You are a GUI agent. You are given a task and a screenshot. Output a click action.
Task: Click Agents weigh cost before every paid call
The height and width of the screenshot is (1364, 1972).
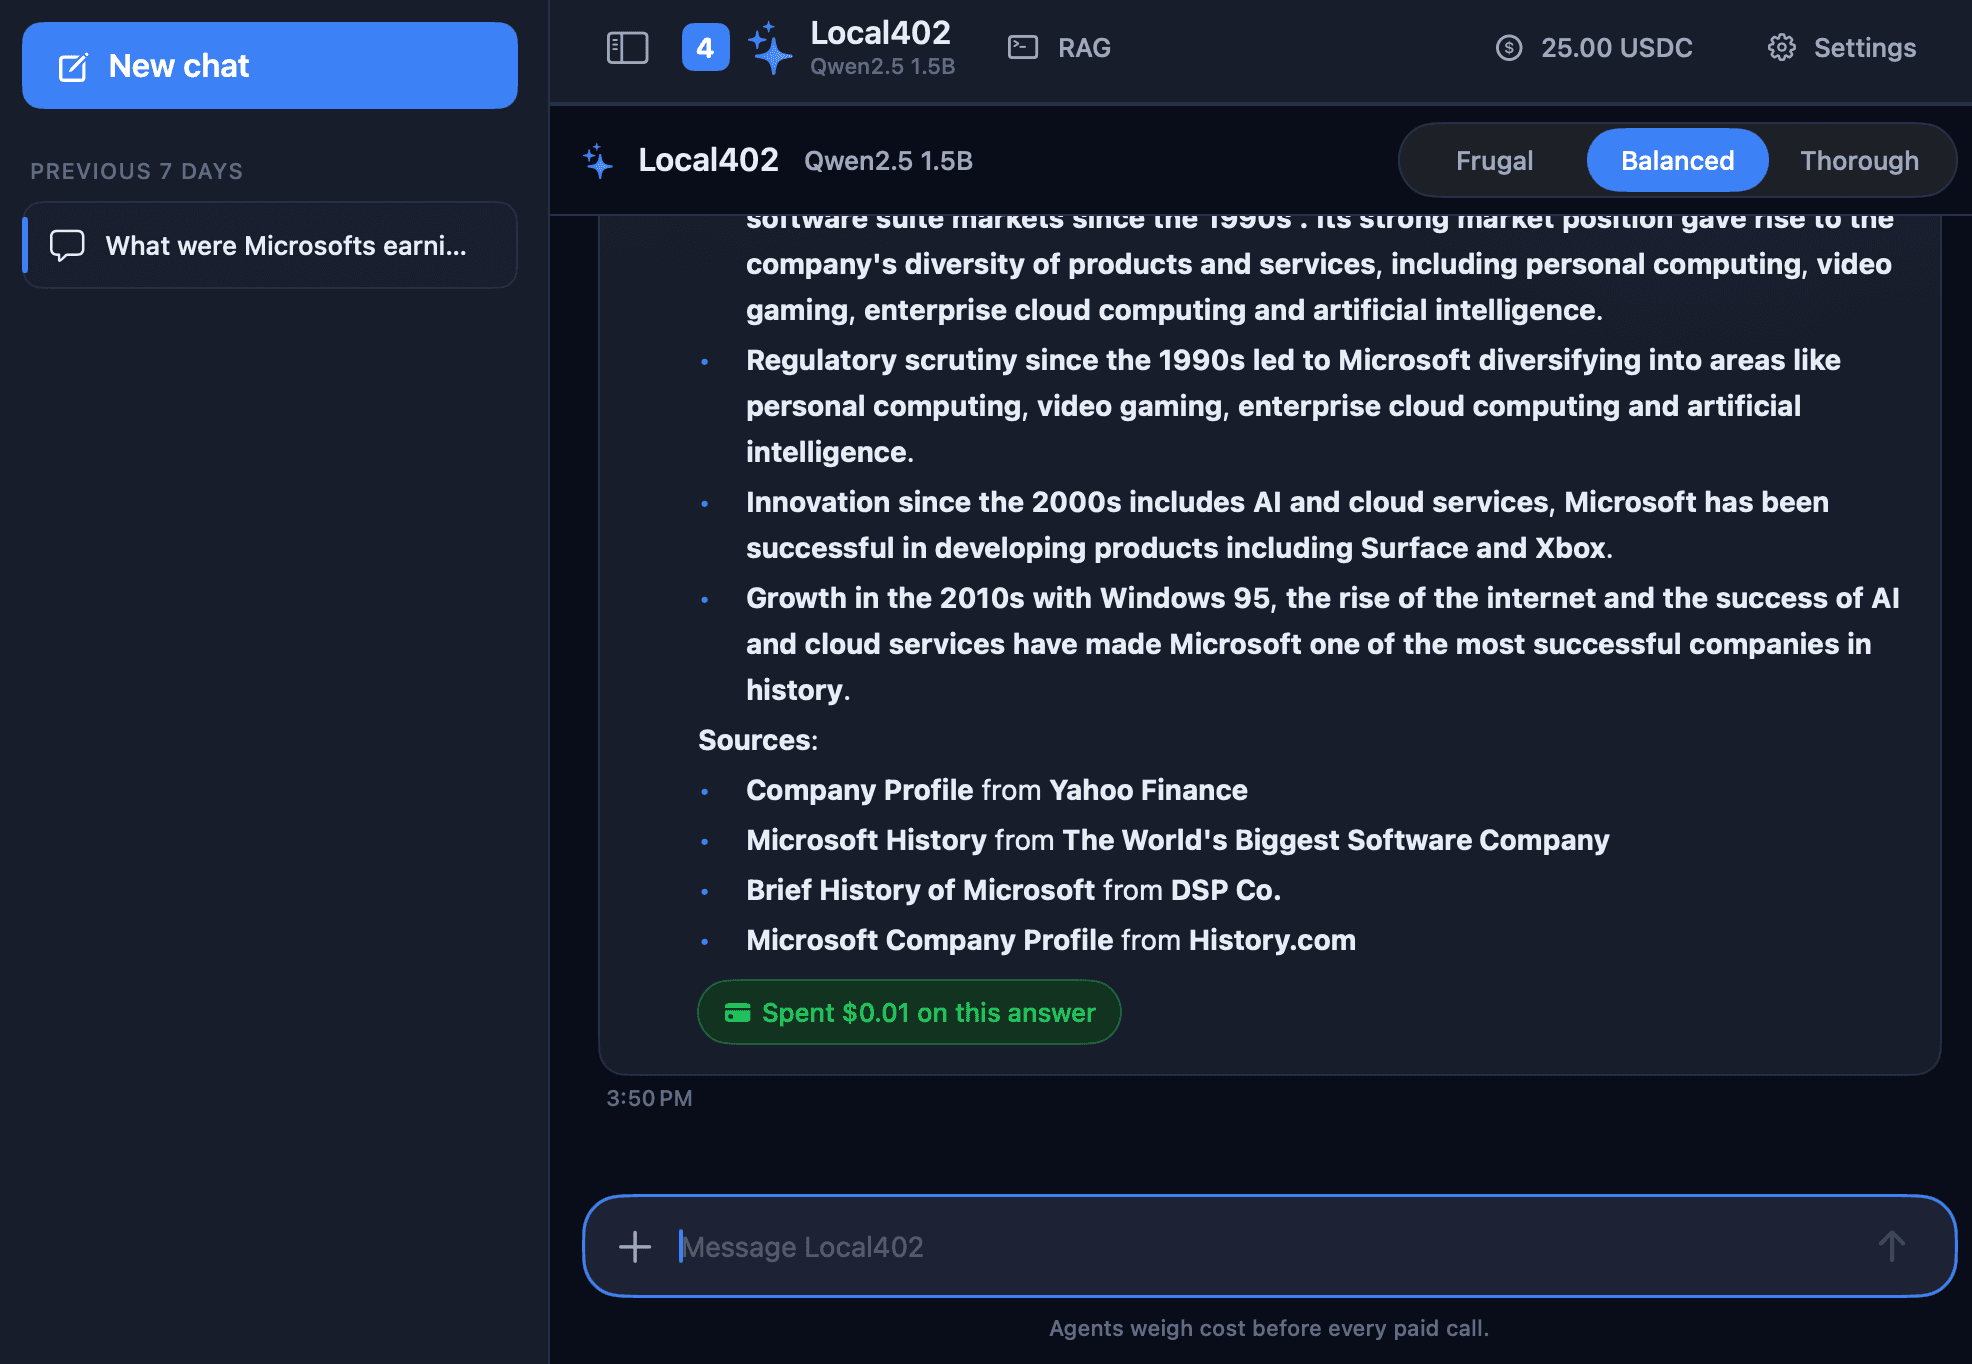click(1269, 1328)
